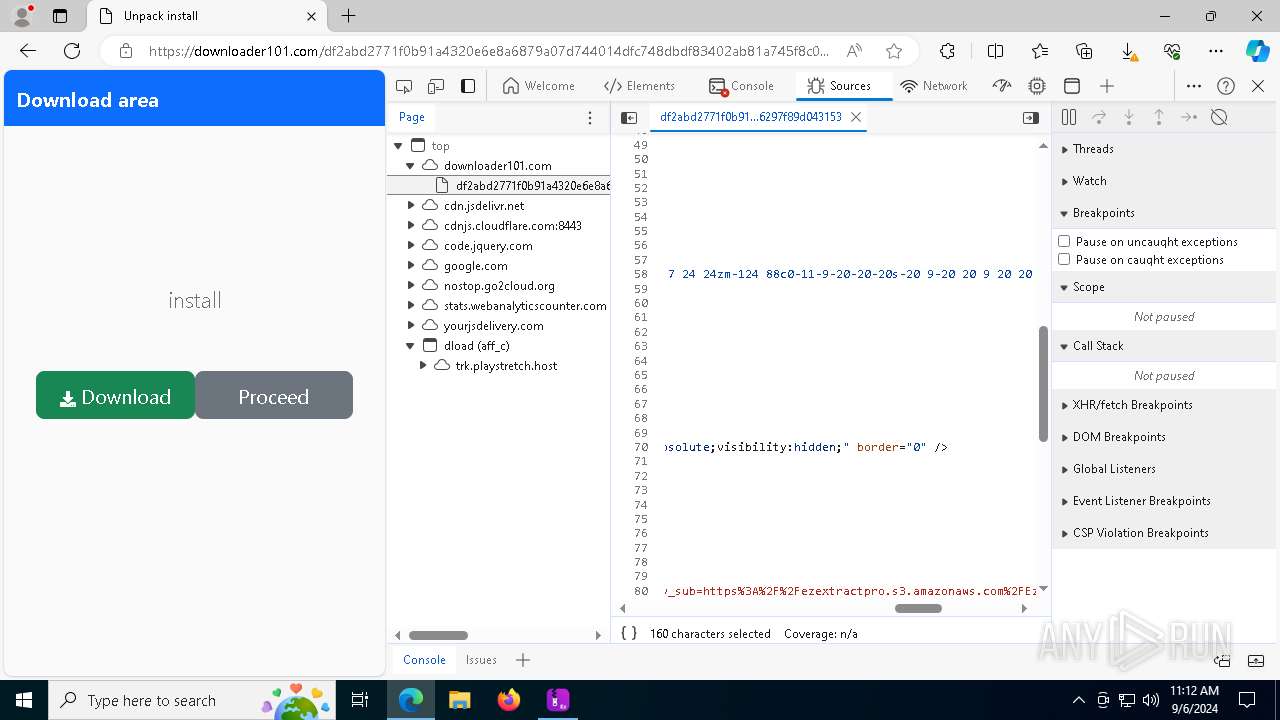Screen dimensions: 1280x720
Task: Pause script execution
Action: pos(1069,117)
